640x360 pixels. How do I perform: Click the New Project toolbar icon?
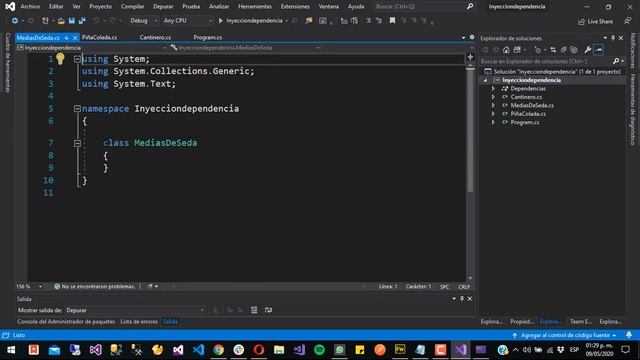point(45,20)
